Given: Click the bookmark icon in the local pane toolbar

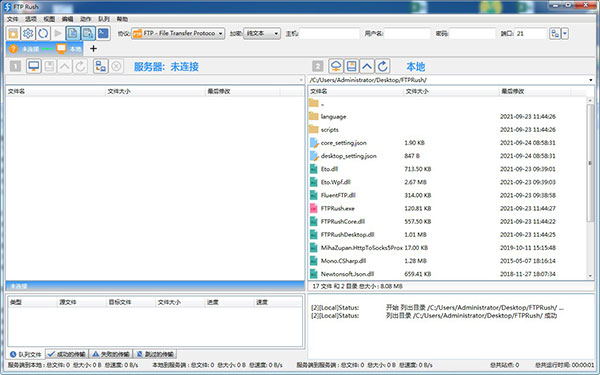Looking at the screenshot, I should [352, 66].
